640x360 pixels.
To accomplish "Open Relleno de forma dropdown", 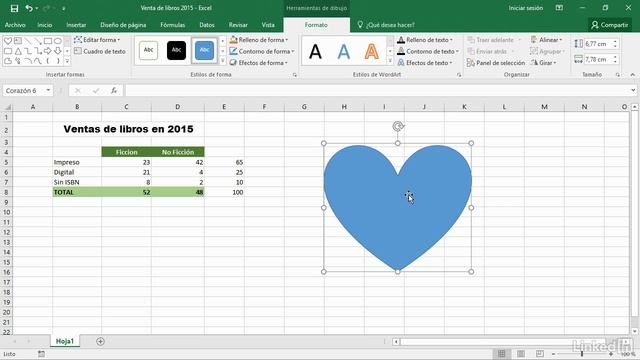I will point(259,40).
